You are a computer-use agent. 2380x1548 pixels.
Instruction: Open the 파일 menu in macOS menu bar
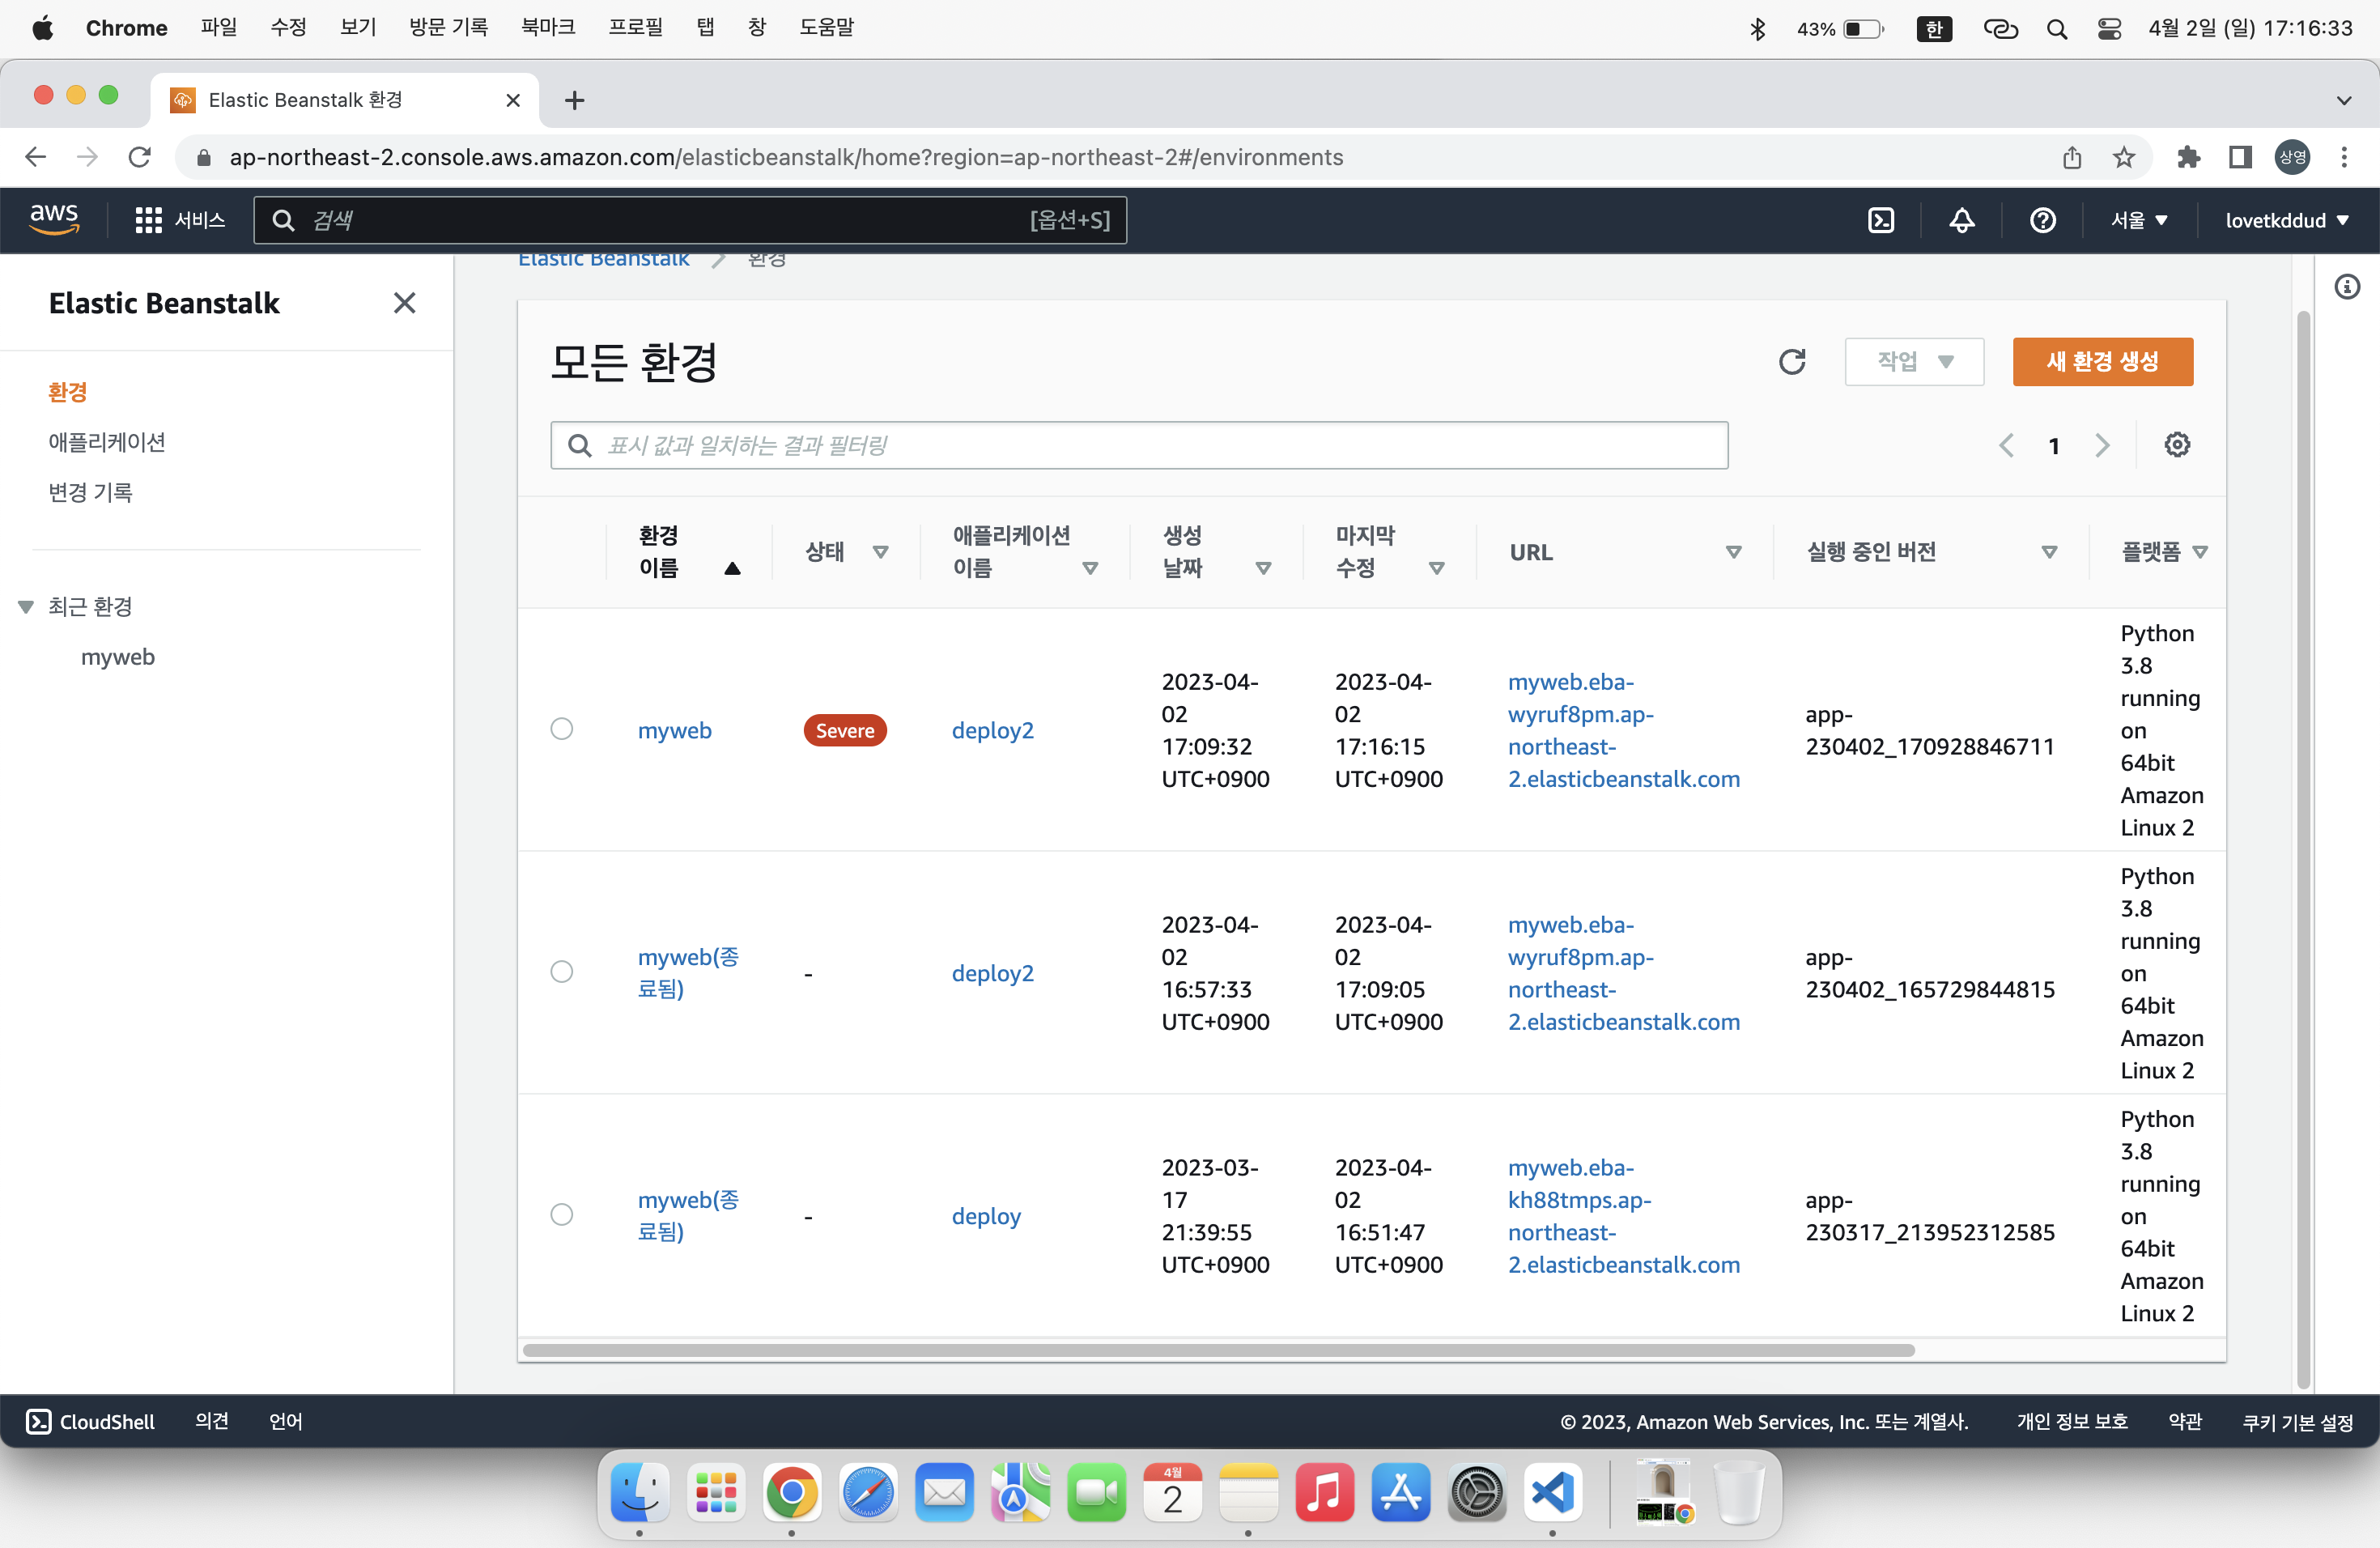[219, 28]
